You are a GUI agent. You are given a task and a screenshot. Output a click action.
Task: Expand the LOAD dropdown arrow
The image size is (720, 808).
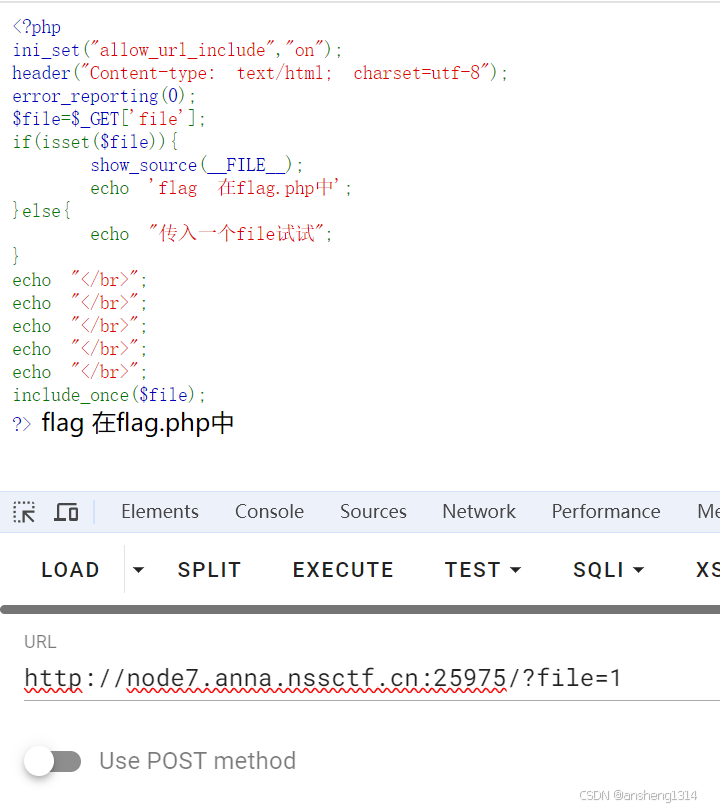pos(138,570)
